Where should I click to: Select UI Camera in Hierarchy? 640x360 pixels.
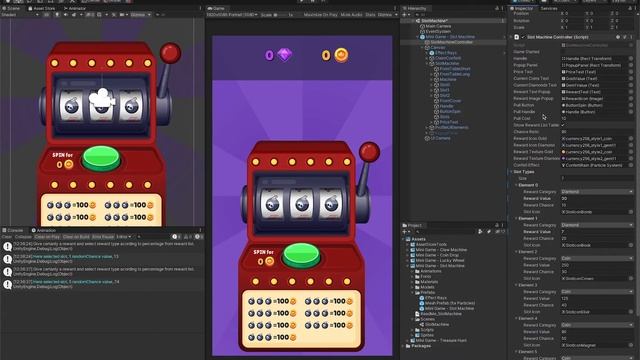tap(440, 138)
